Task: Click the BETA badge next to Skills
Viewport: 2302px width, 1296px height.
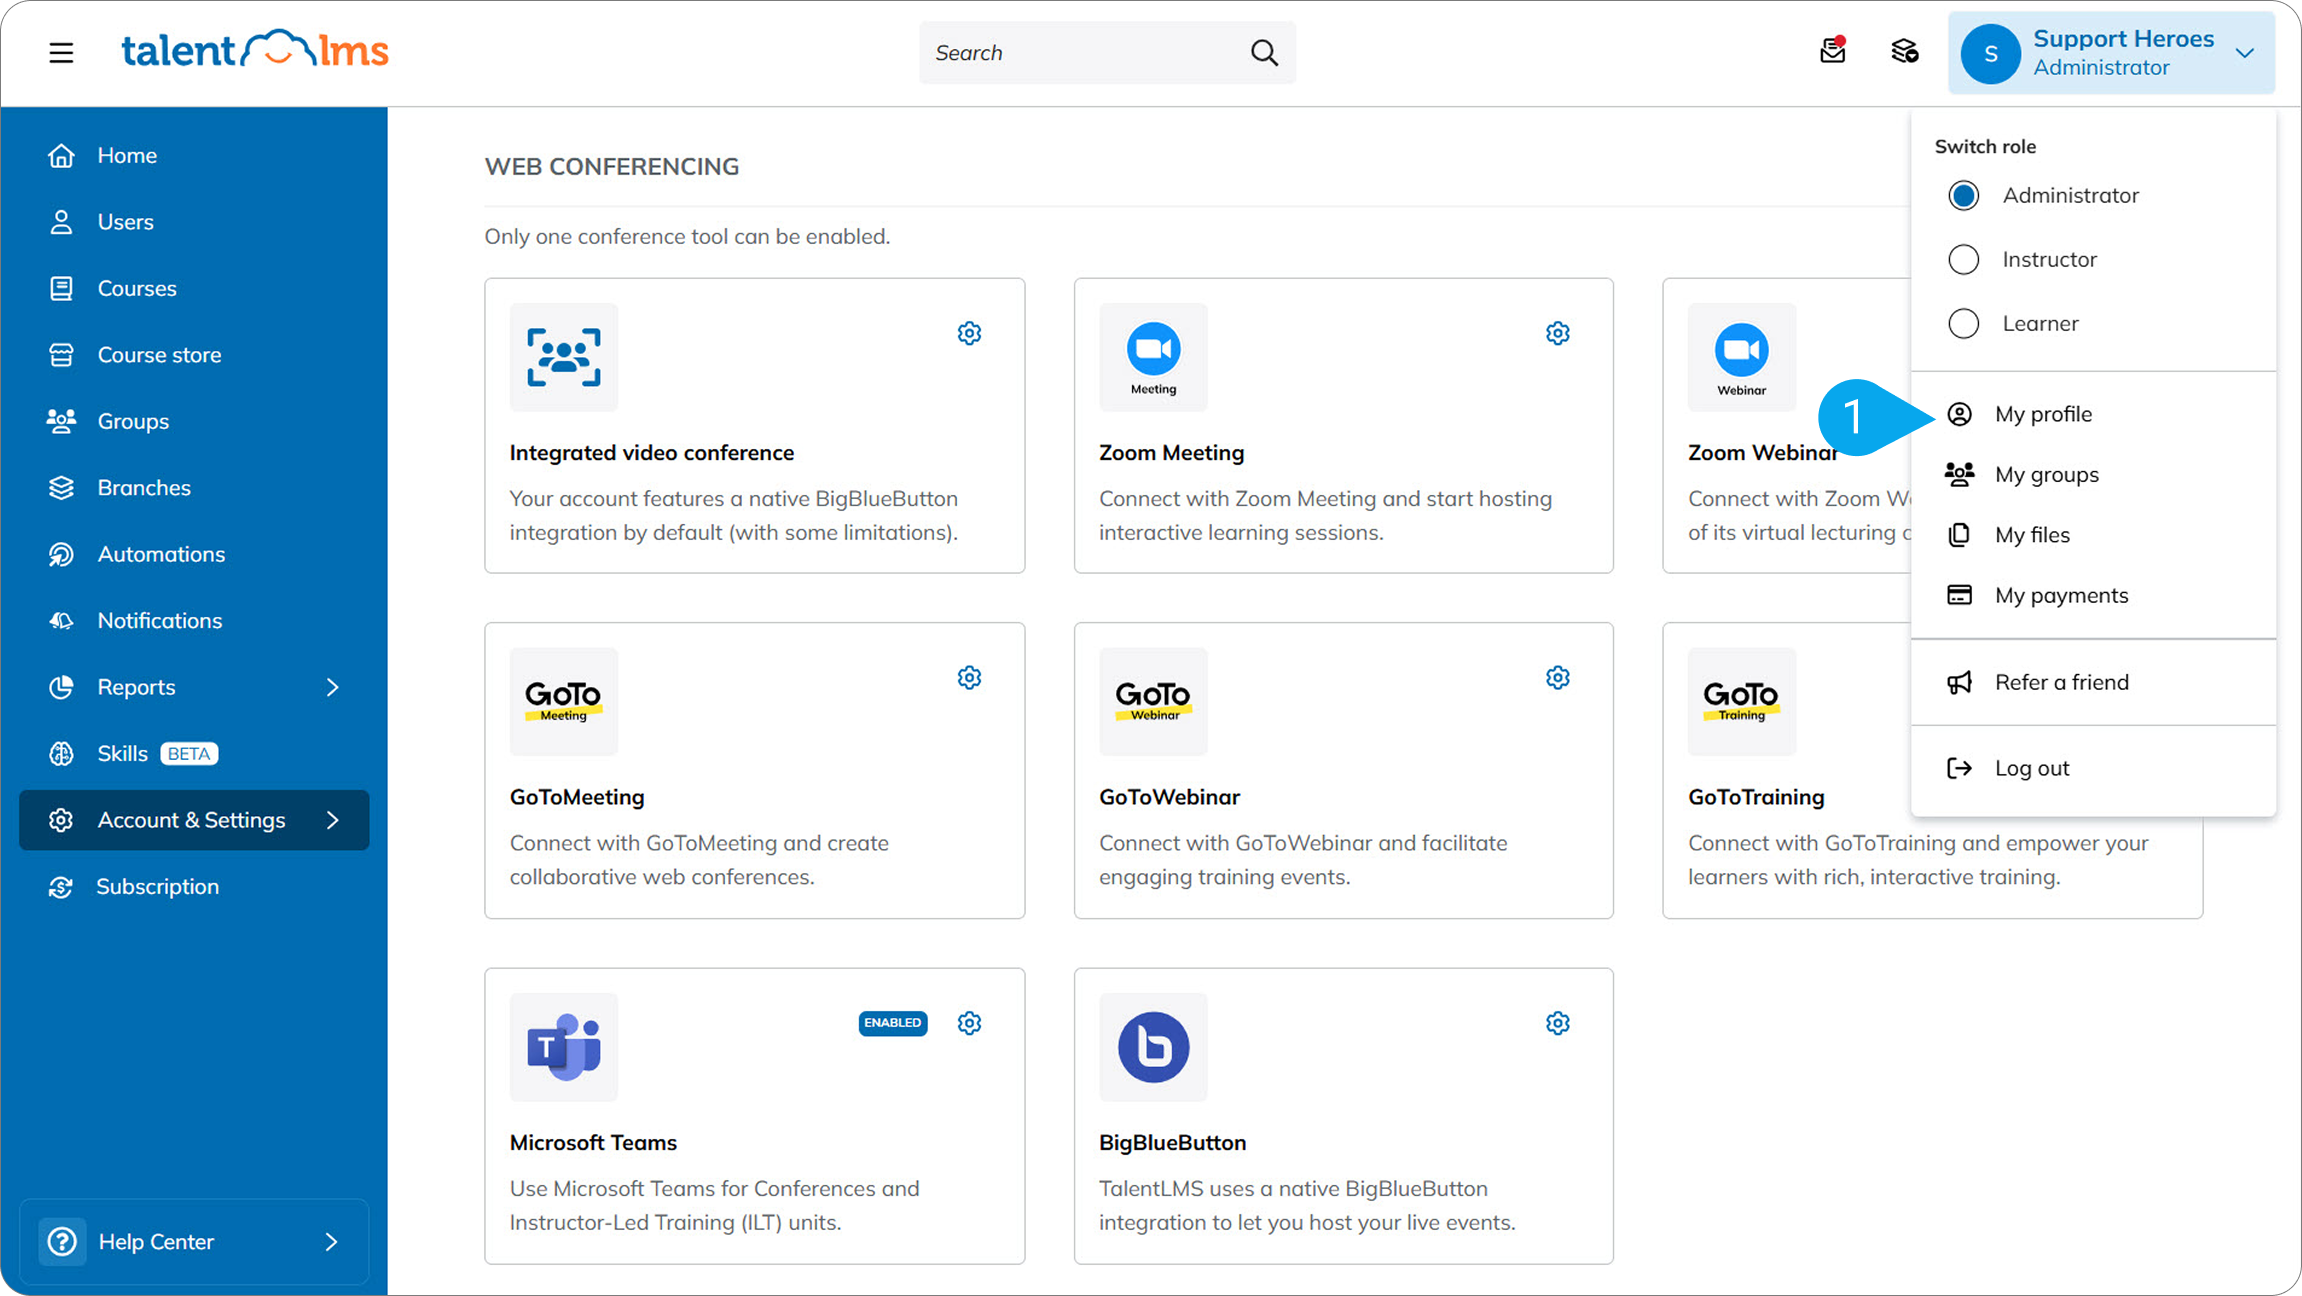Action: tap(189, 754)
